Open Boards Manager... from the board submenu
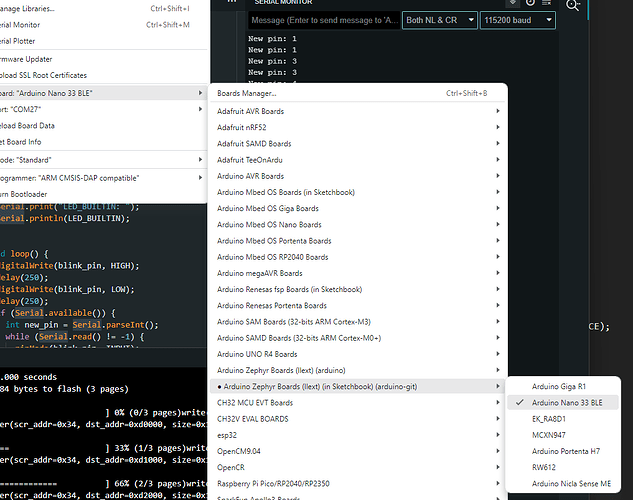This screenshot has width=633, height=500. point(358,93)
